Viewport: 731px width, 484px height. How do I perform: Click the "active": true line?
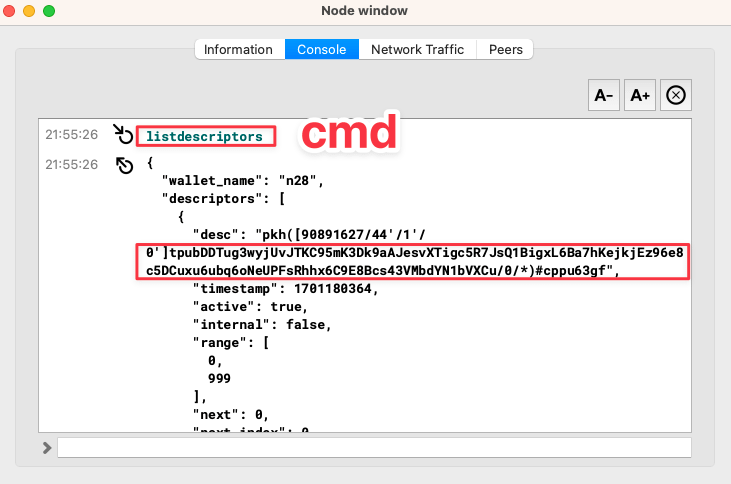250,306
